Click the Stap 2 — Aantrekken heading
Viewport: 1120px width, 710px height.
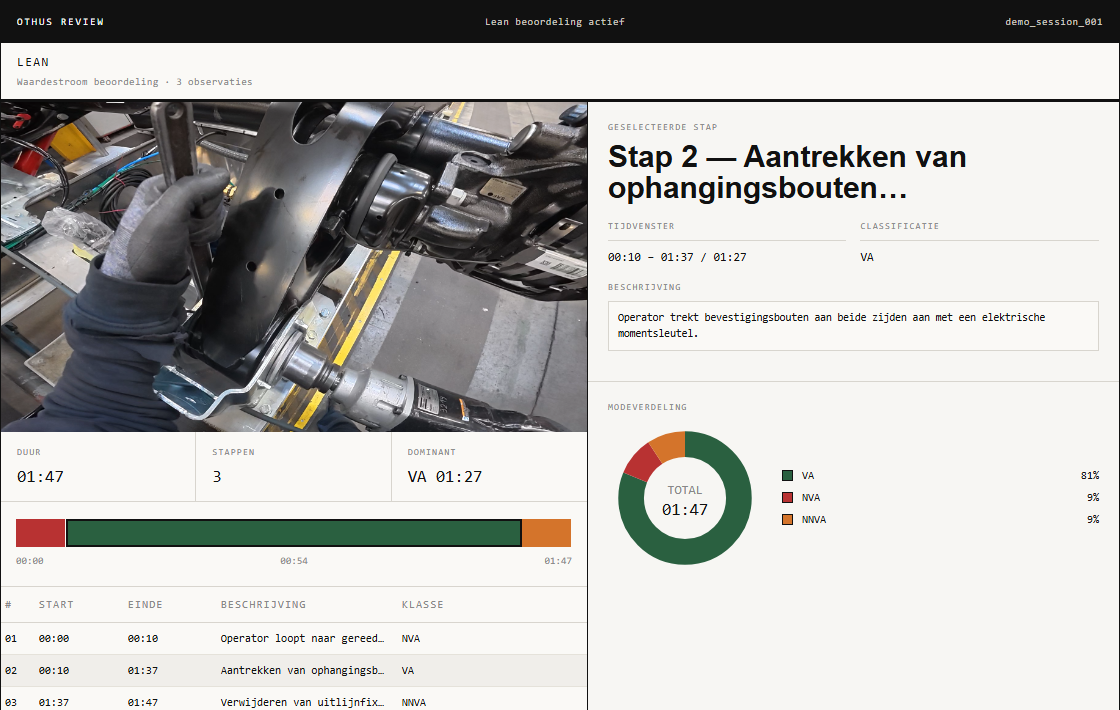click(x=786, y=172)
